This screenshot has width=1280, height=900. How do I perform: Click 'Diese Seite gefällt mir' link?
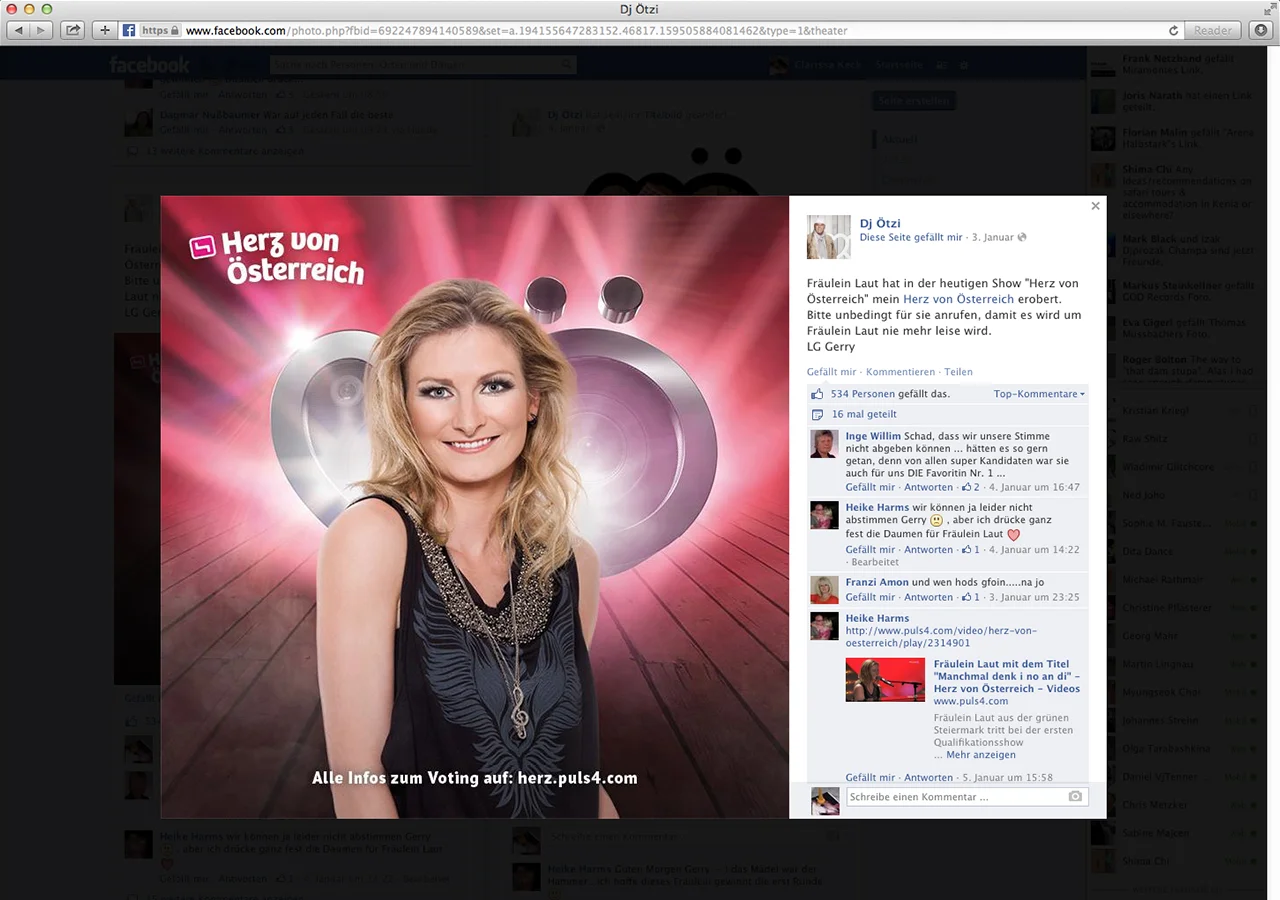tap(911, 237)
